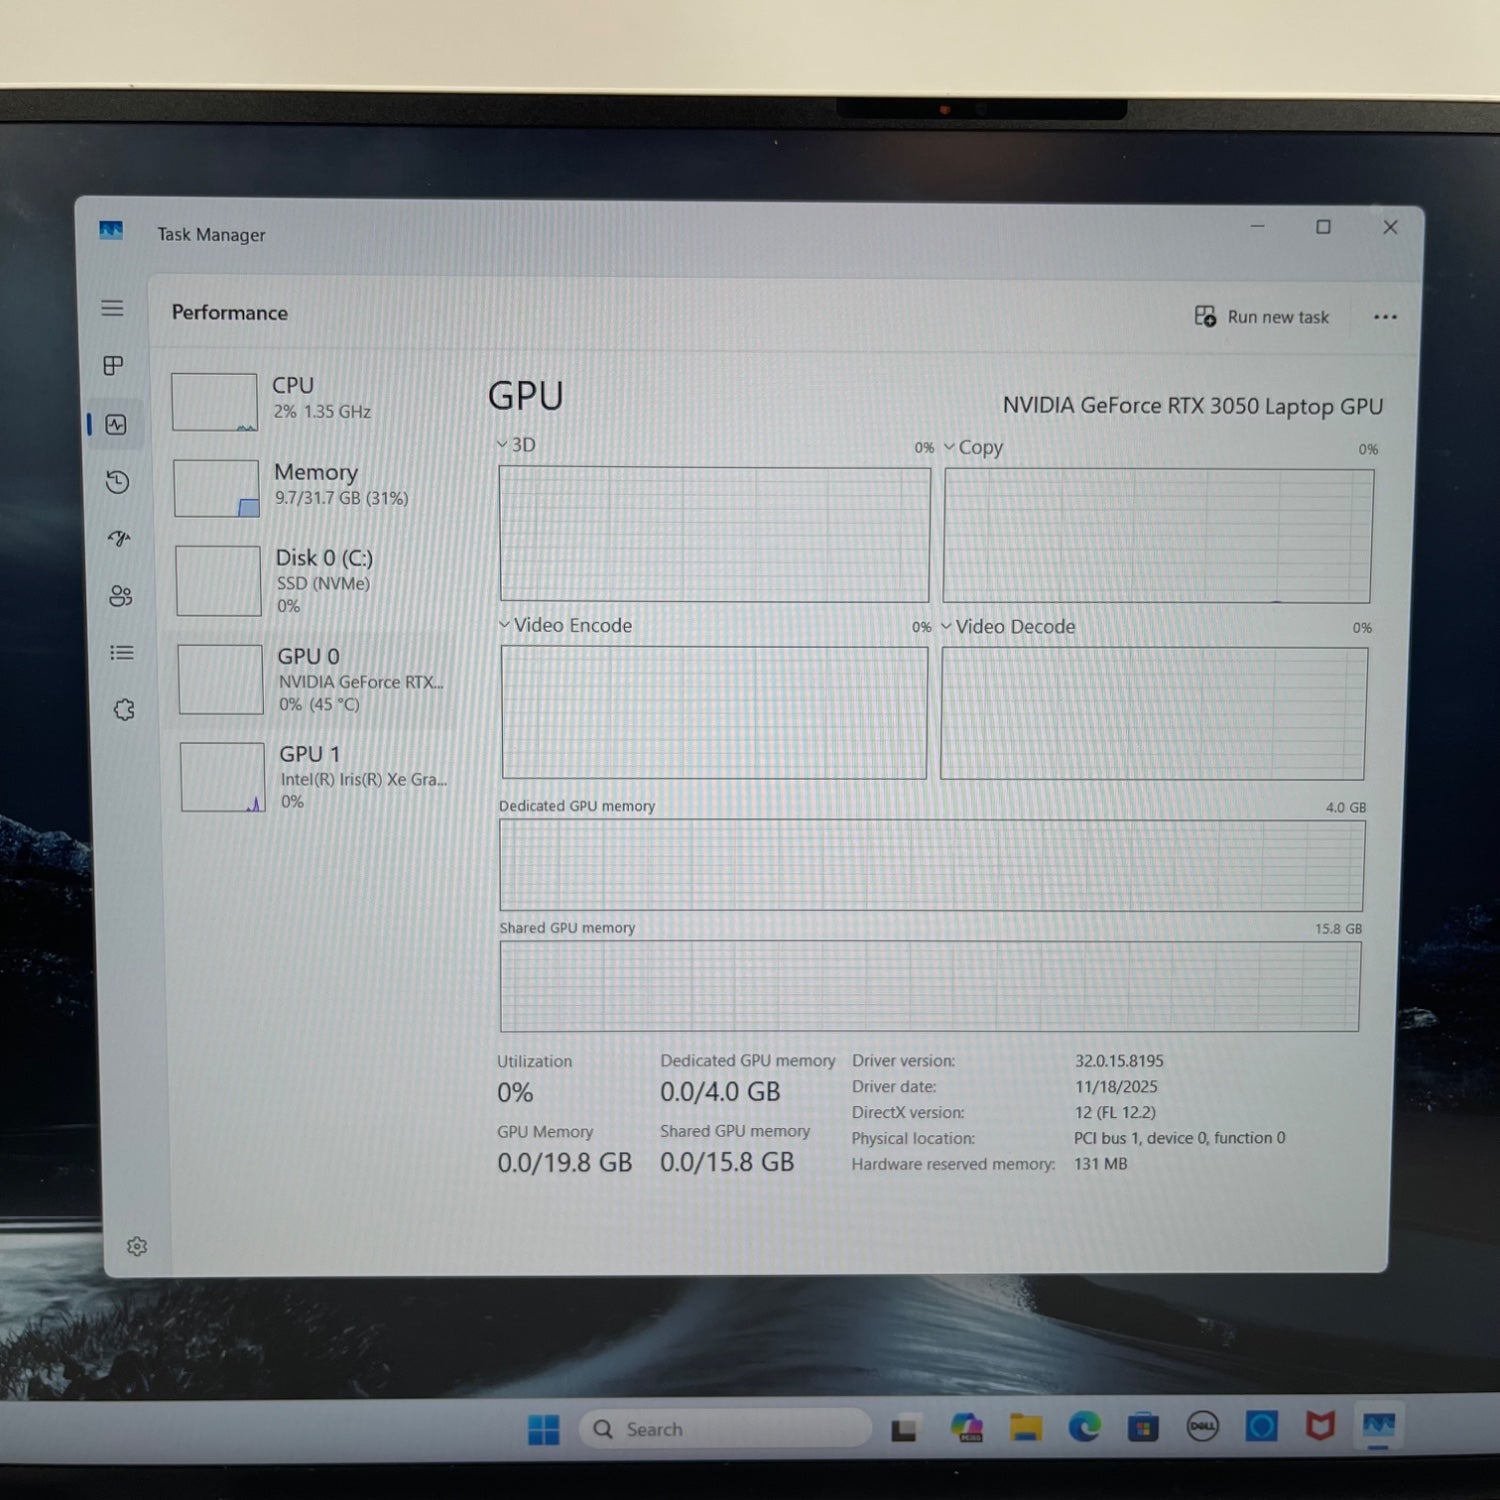
Task: Click the 131 MB hardware reserved memory value
Action: tap(1100, 1164)
